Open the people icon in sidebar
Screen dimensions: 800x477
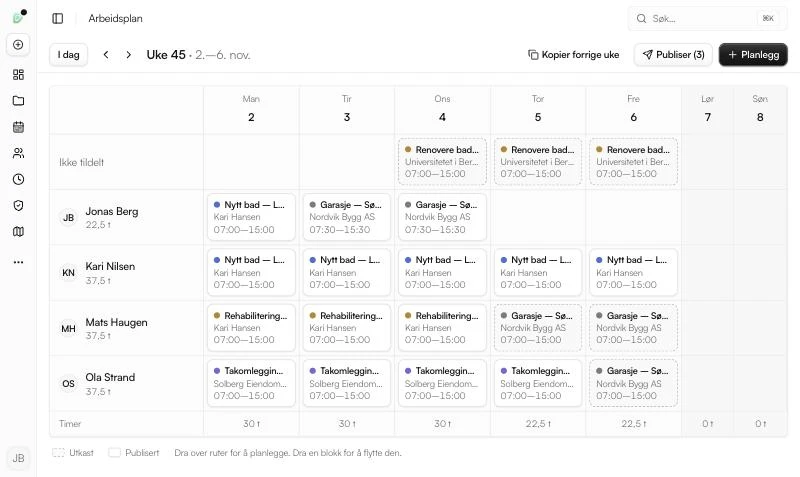coord(18,153)
